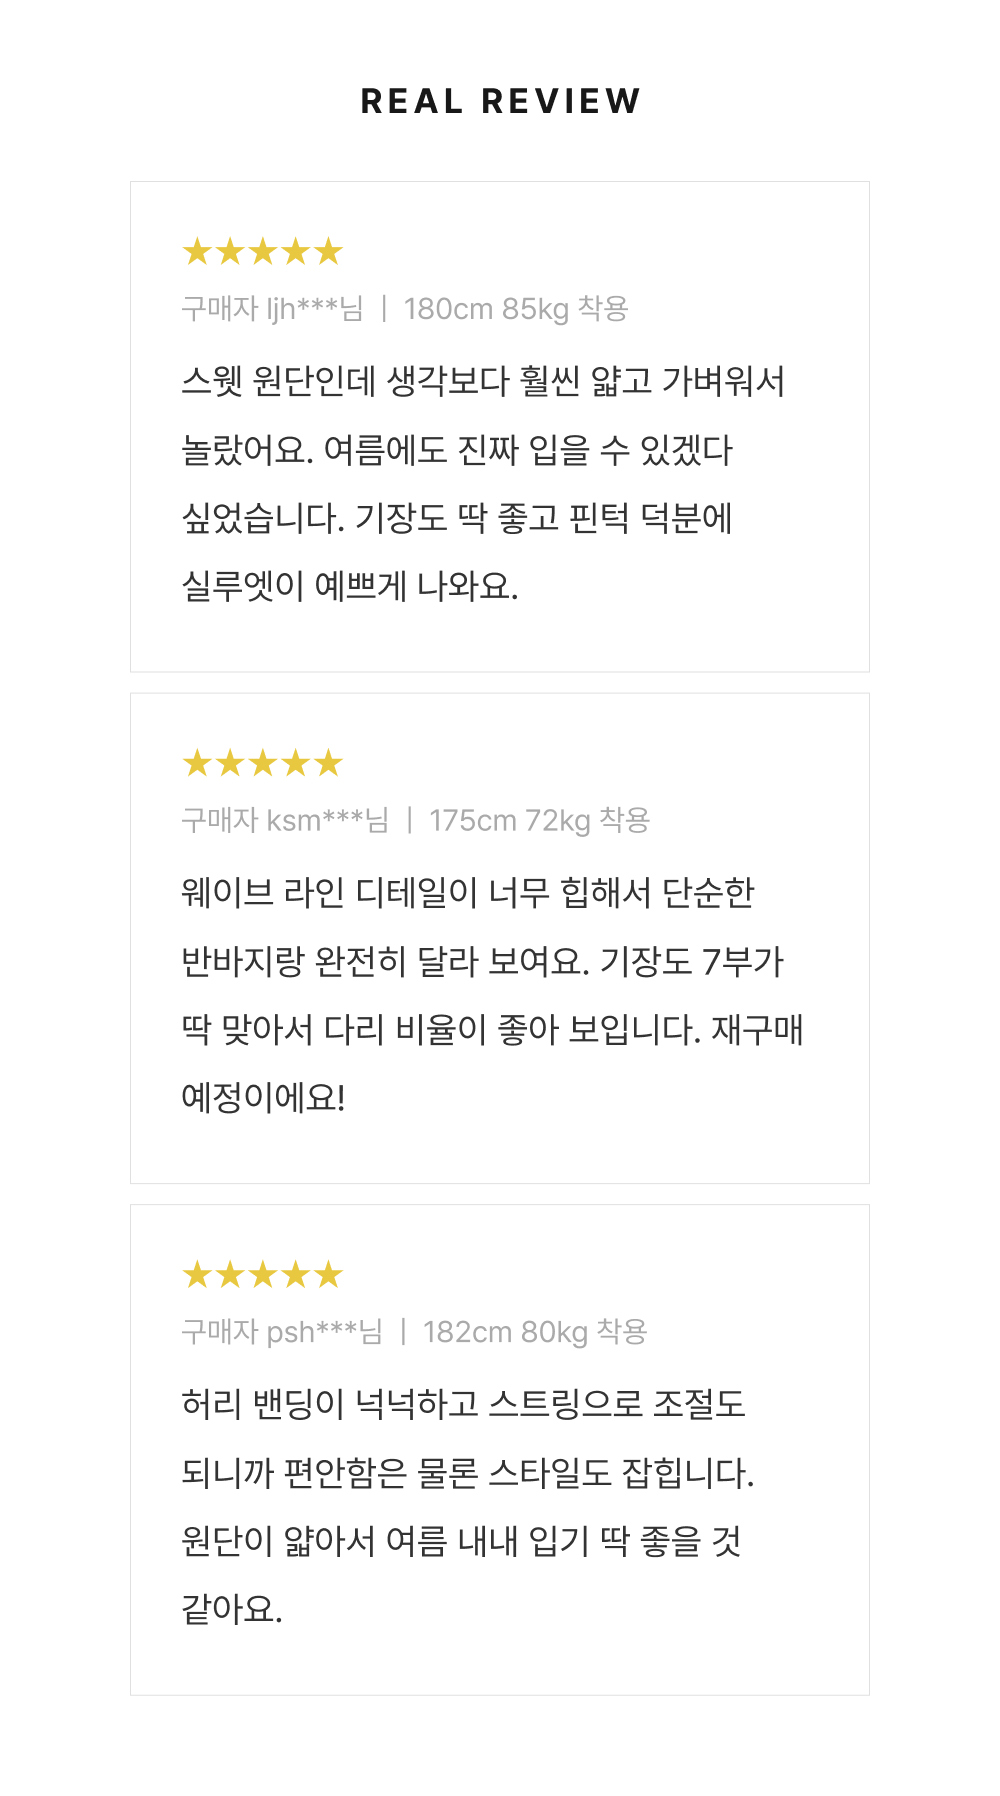Click third star in ksm*** review
Screen dimensions: 1000x1796
coord(263,763)
